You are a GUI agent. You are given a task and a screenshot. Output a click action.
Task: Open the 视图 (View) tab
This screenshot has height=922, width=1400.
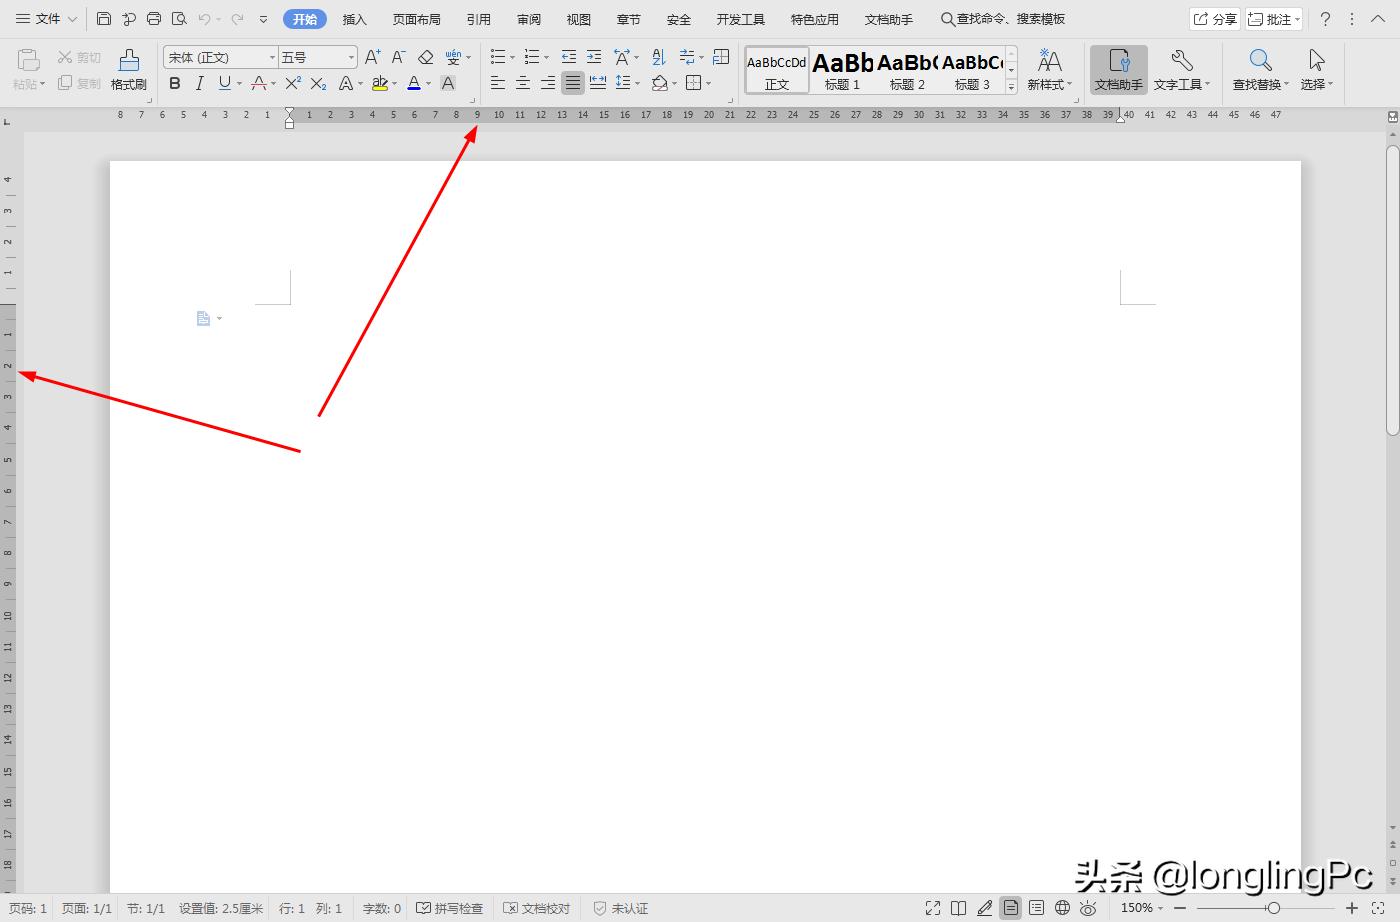(x=578, y=19)
